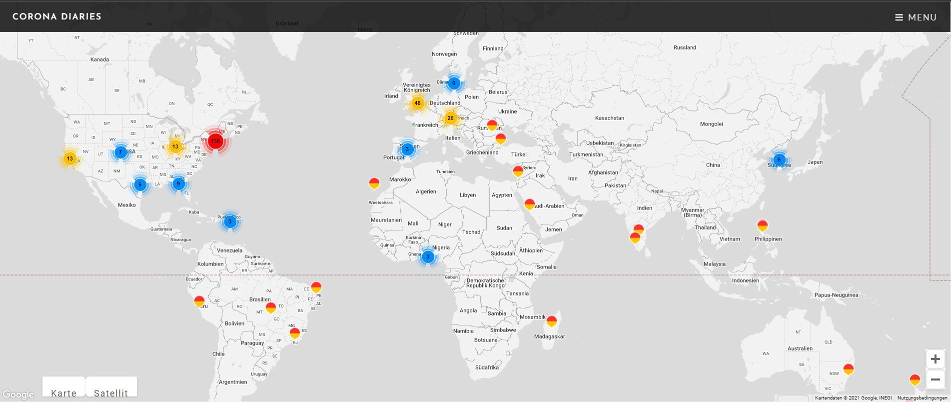The height and width of the screenshot is (402, 952).
Task: Select the marker above the Philippinen label
Action: (763, 226)
